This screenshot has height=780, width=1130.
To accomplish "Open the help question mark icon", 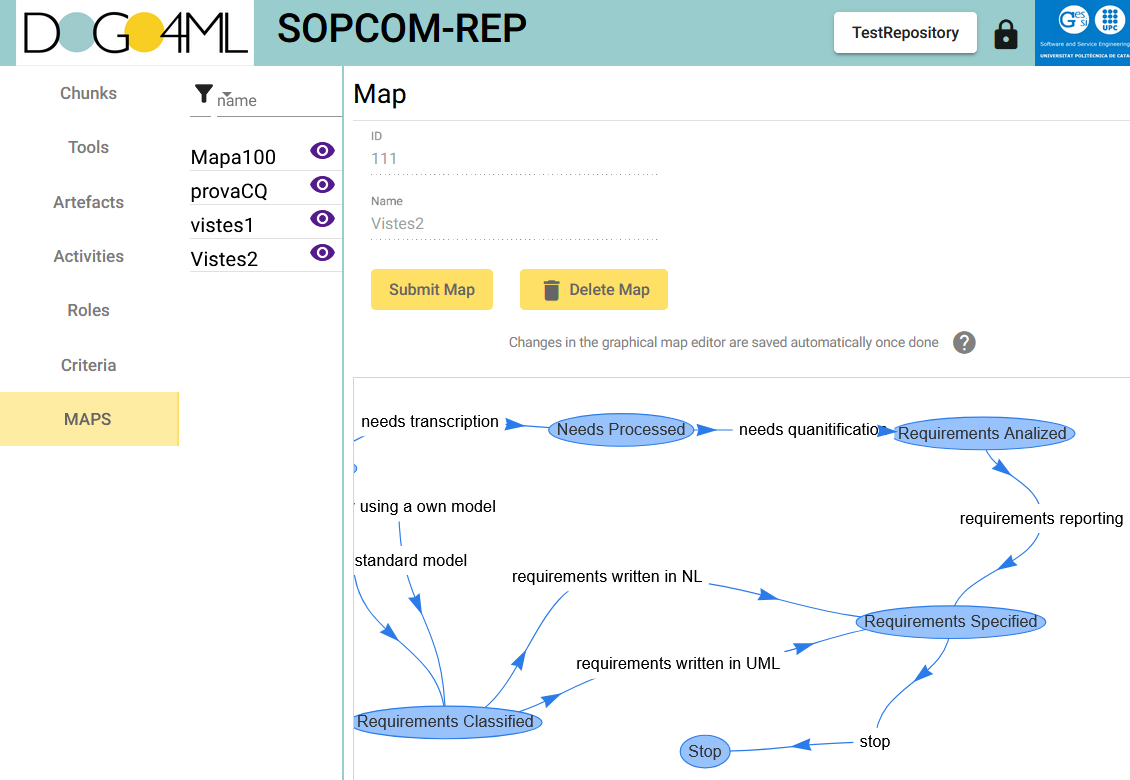I will [x=963, y=343].
